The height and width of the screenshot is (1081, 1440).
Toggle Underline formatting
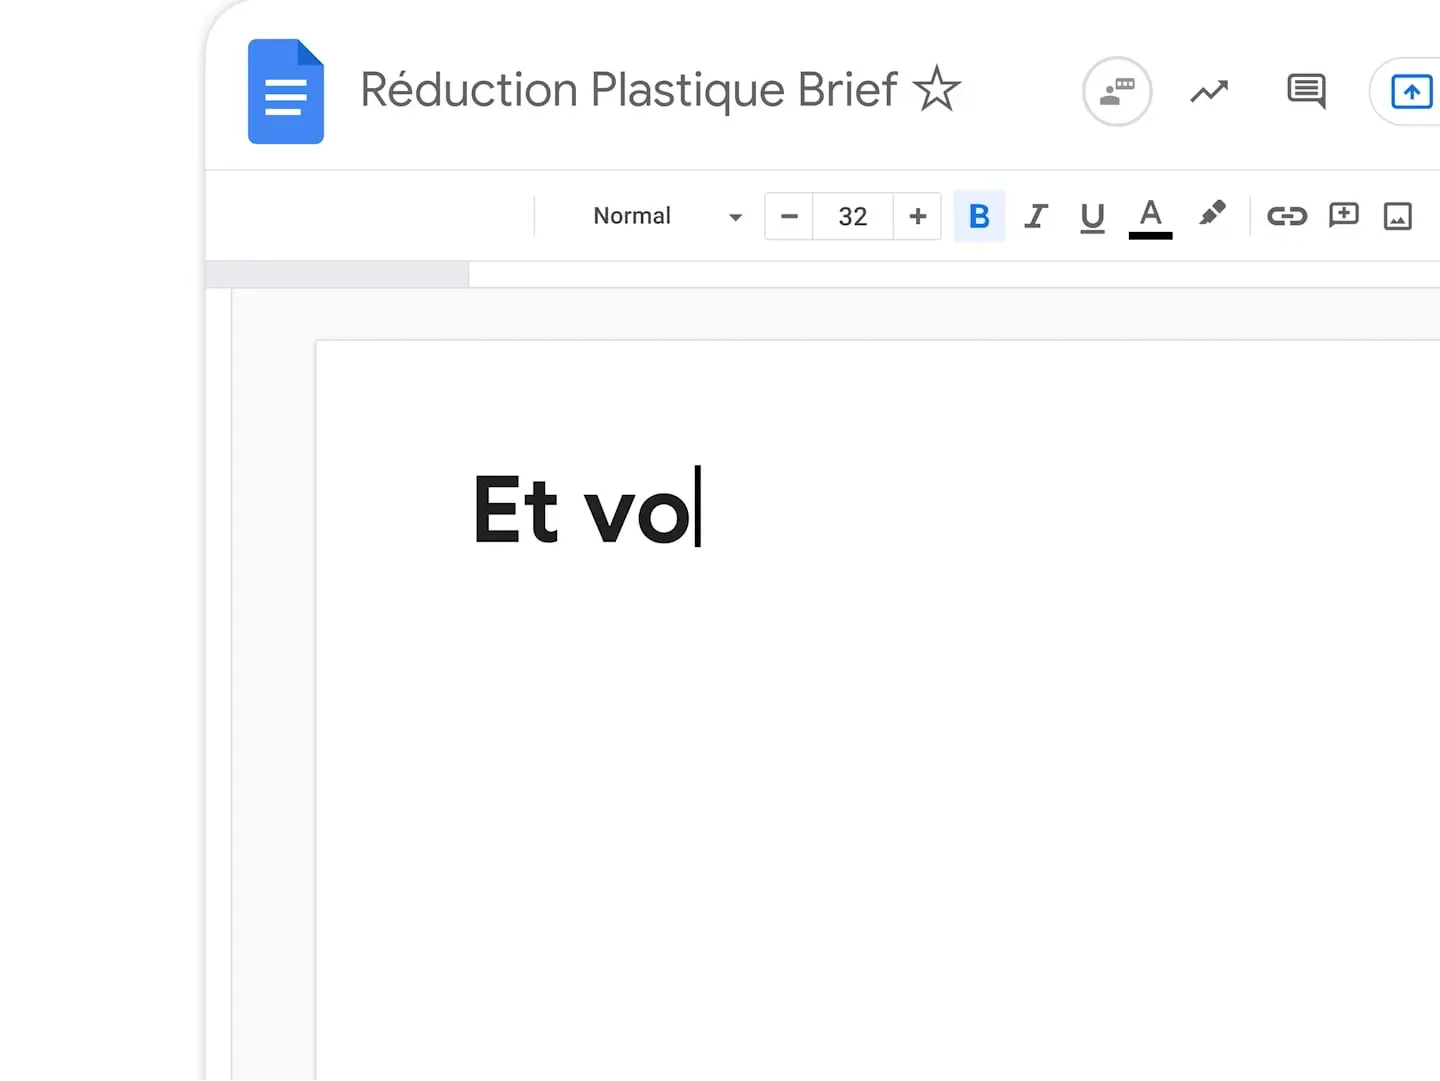click(x=1092, y=216)
